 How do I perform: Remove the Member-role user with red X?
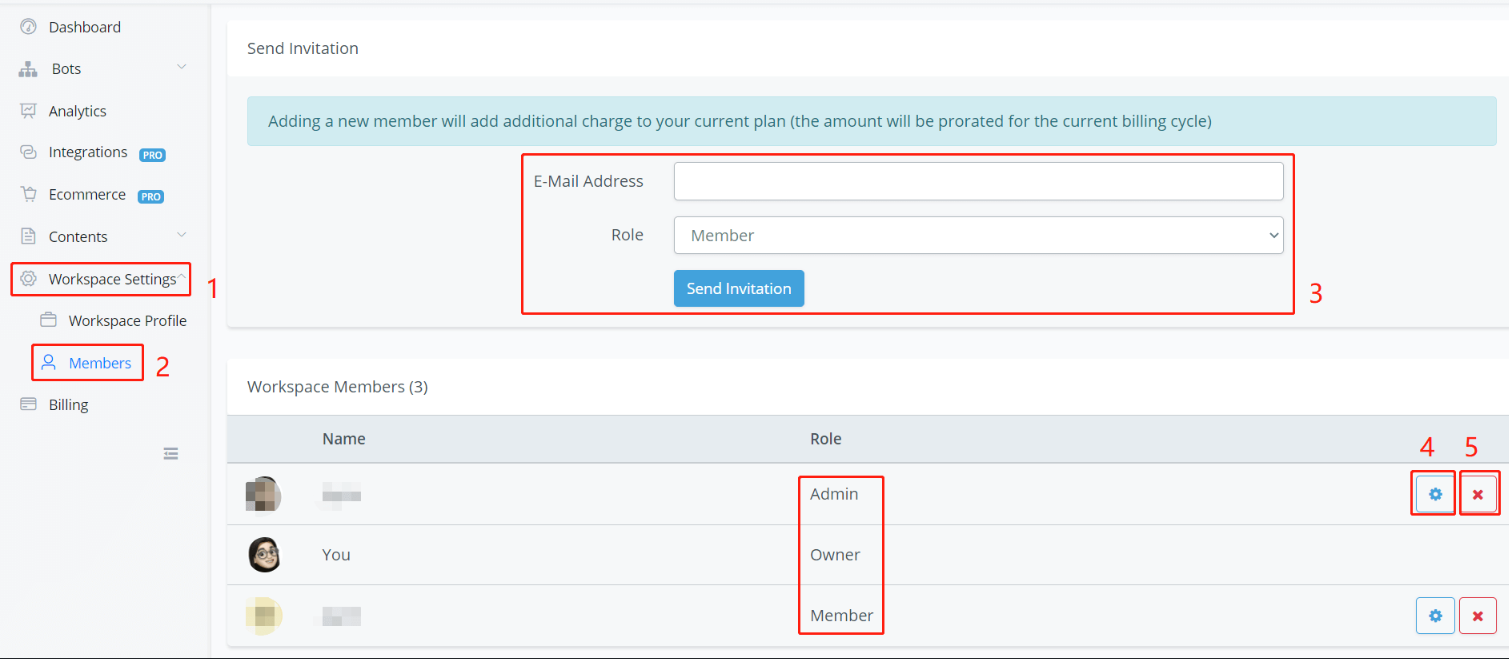1478,616
